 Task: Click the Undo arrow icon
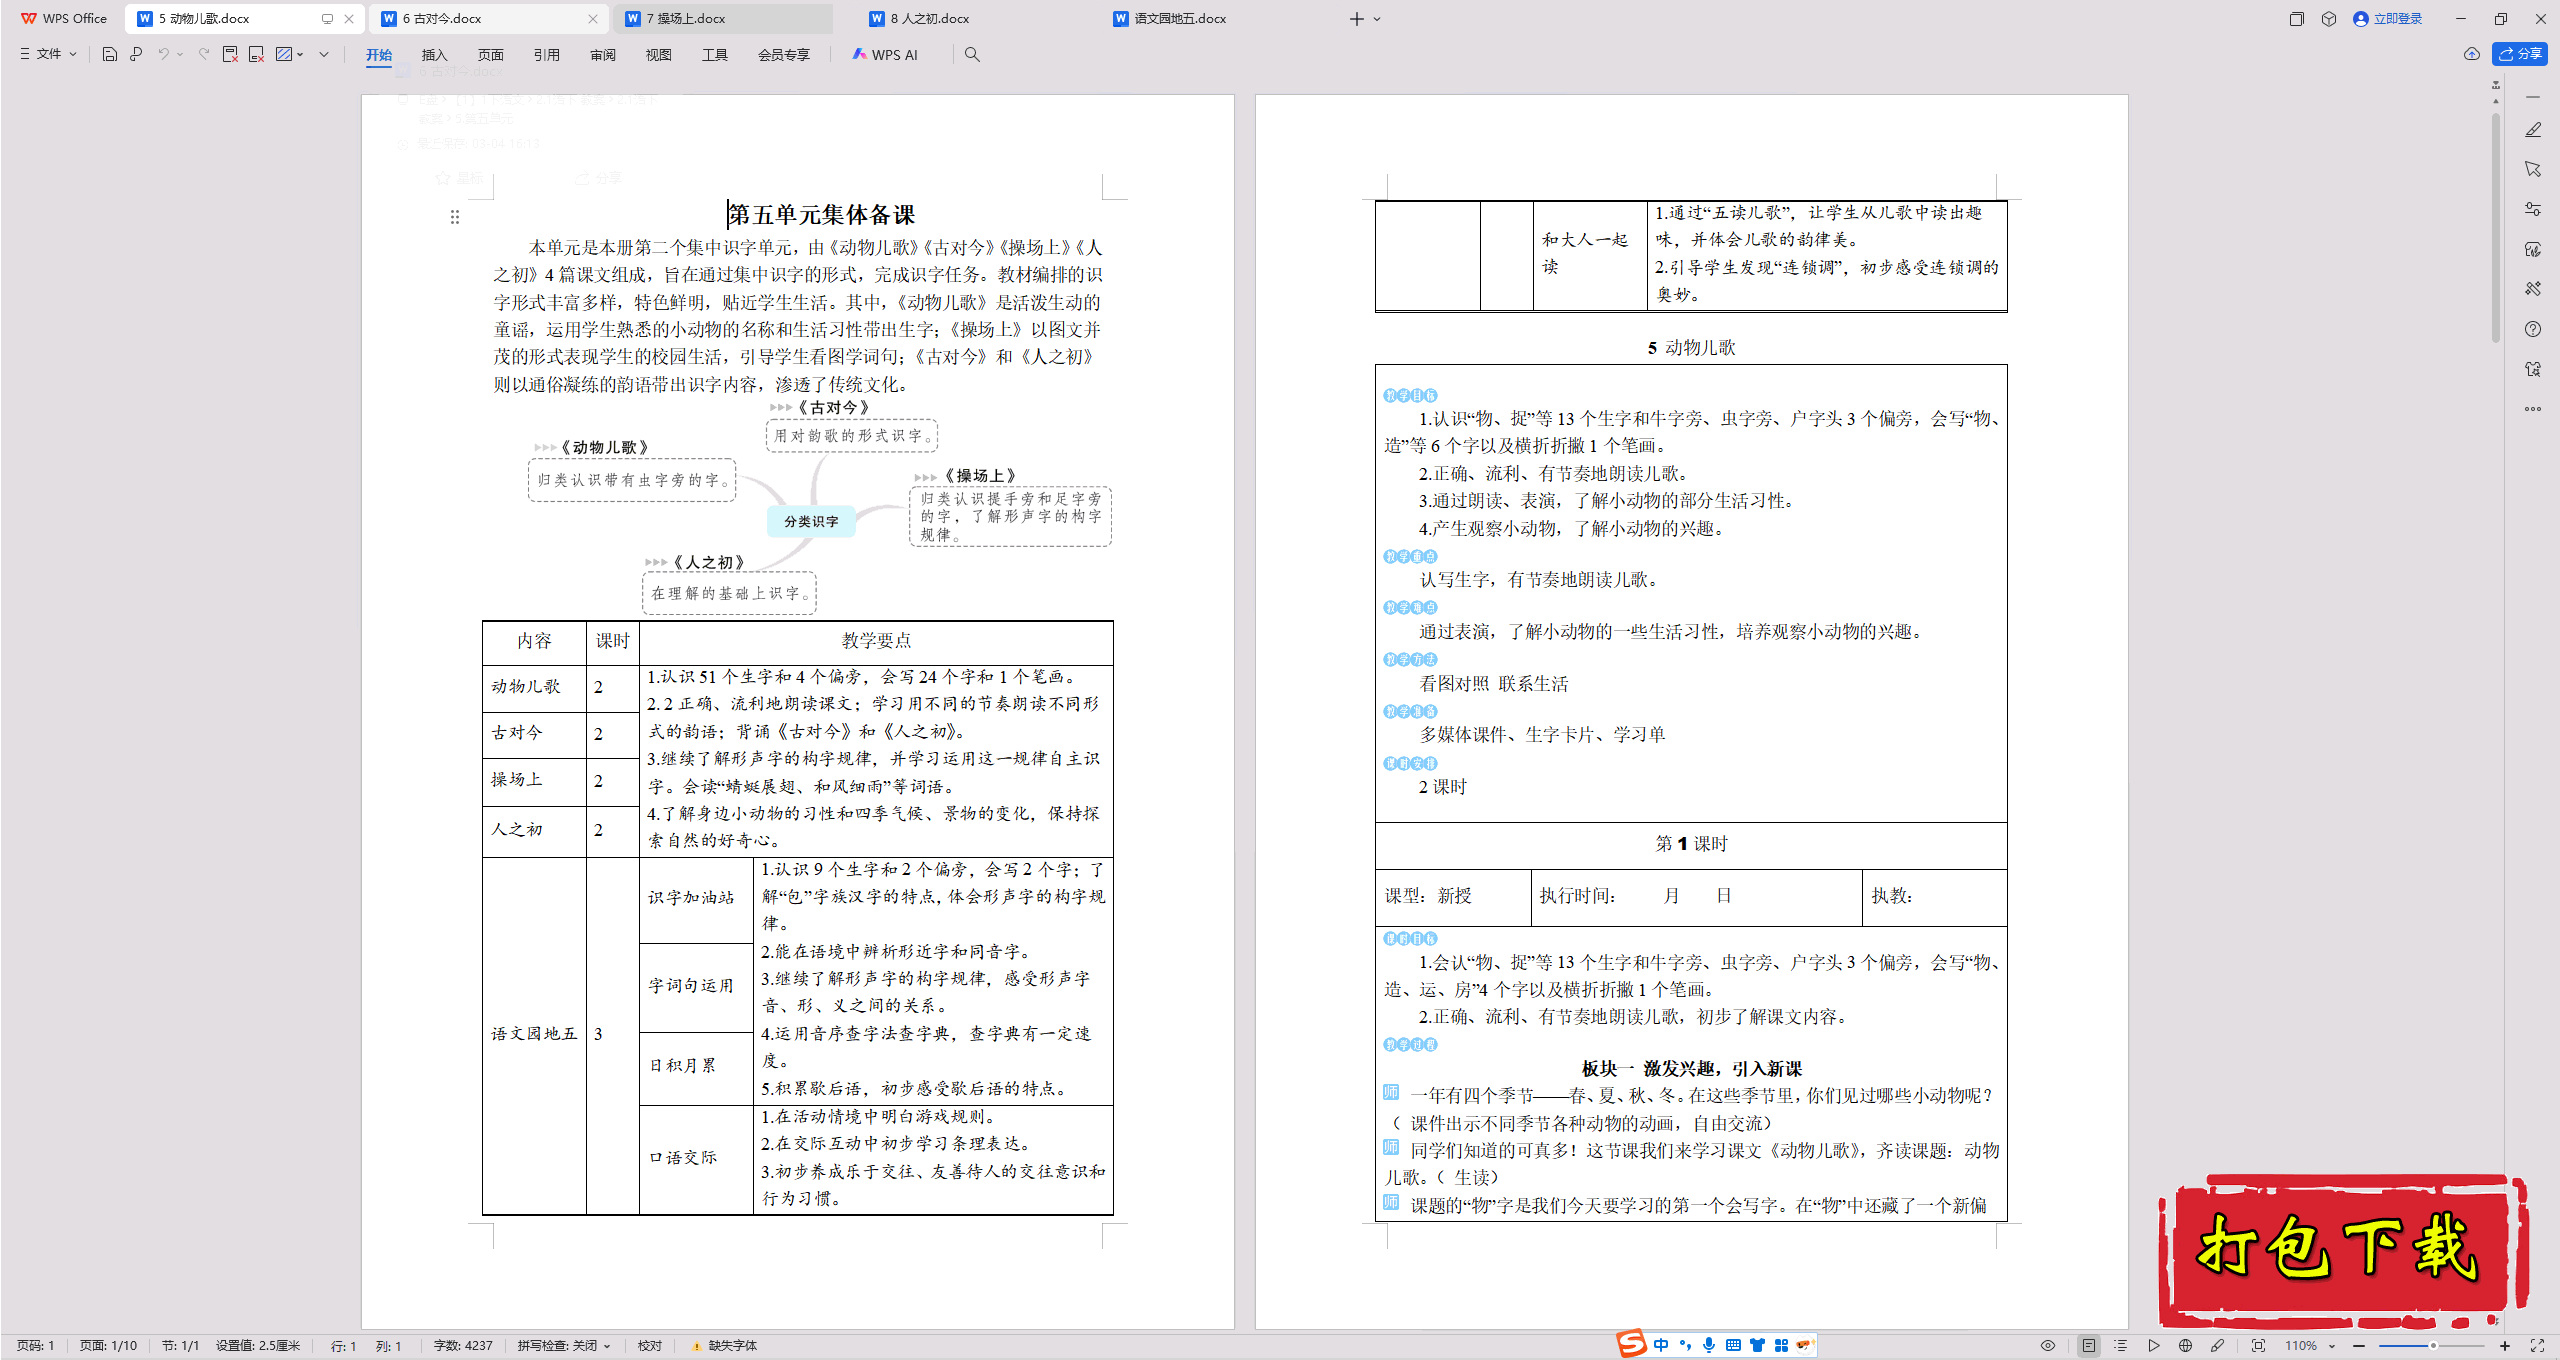163,54
